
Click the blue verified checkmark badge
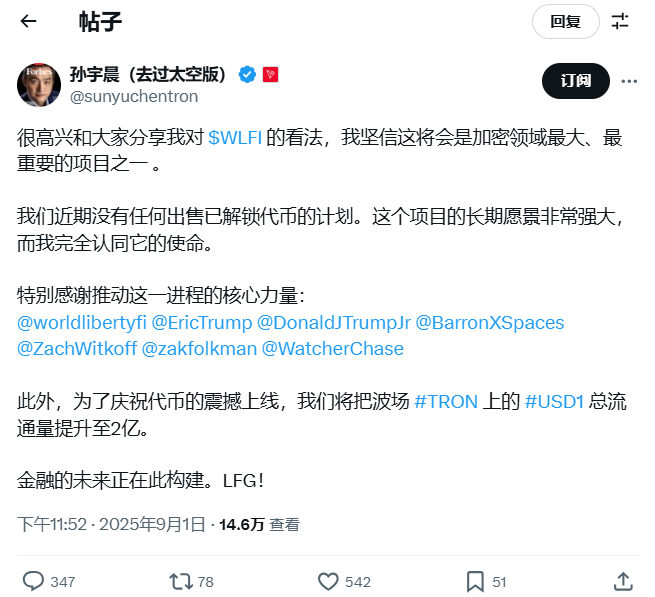click(x=247, y=75)
